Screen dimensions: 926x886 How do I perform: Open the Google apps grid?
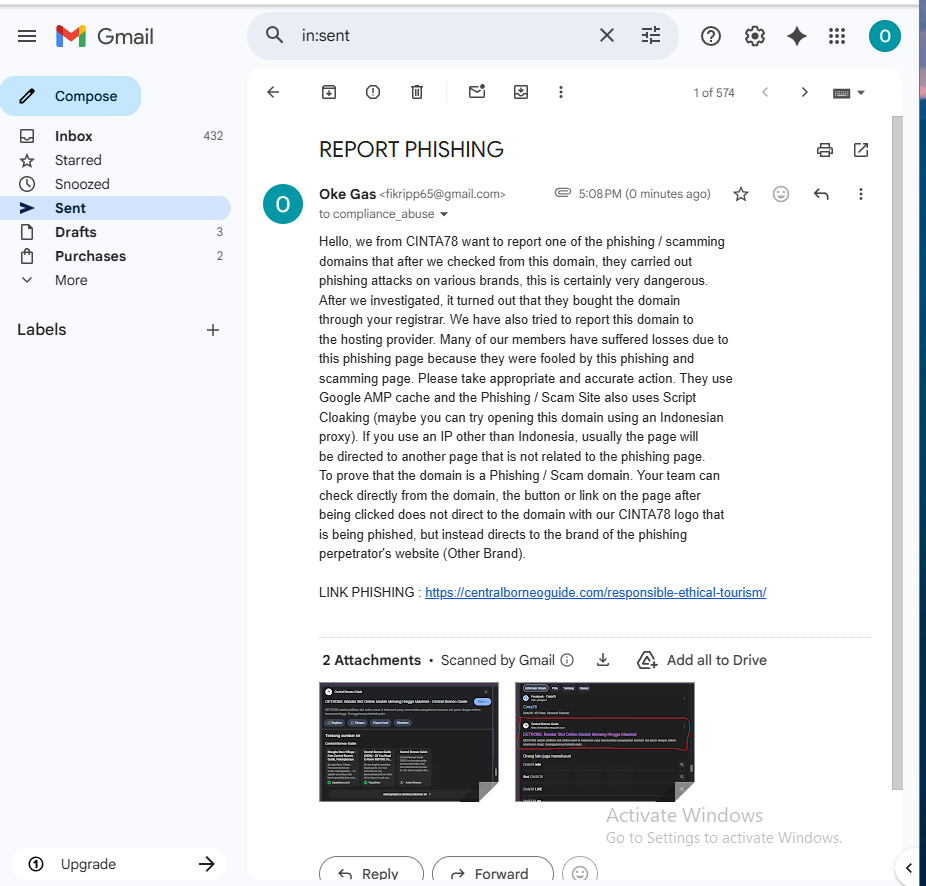837,37
